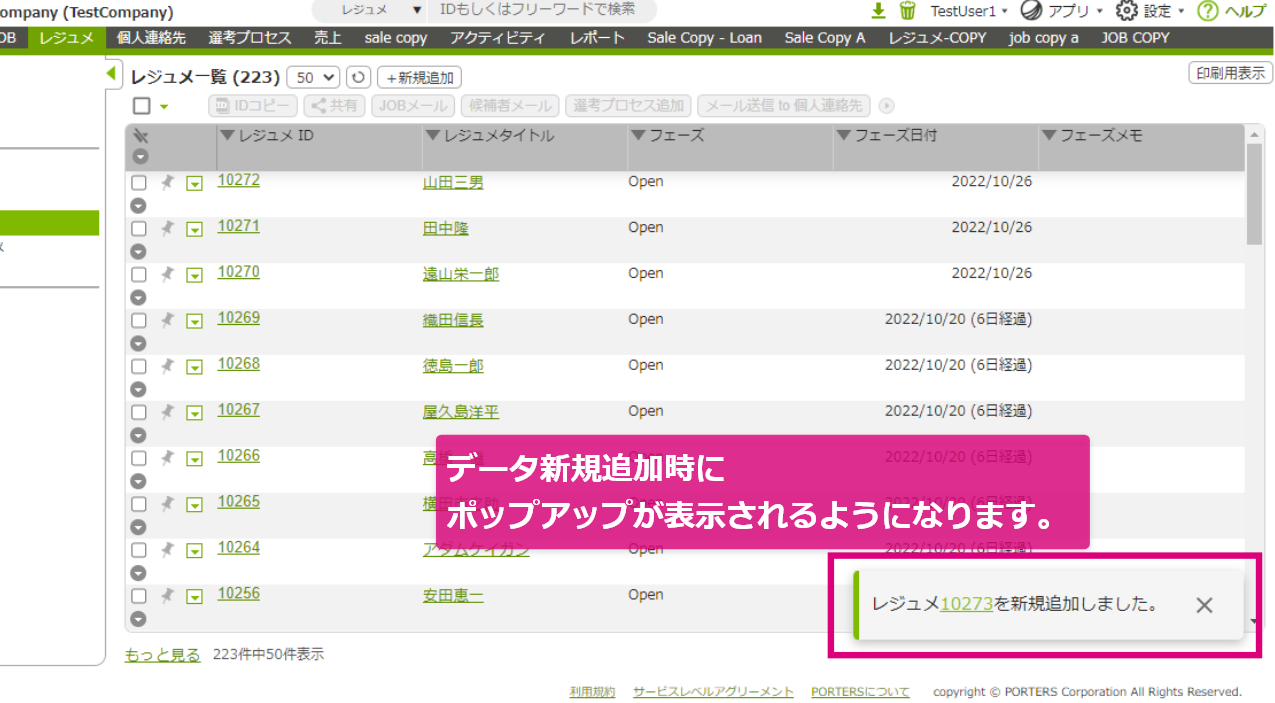Open resume link 田中隆
Screen dimensions: 1275x703
point(446,228)
